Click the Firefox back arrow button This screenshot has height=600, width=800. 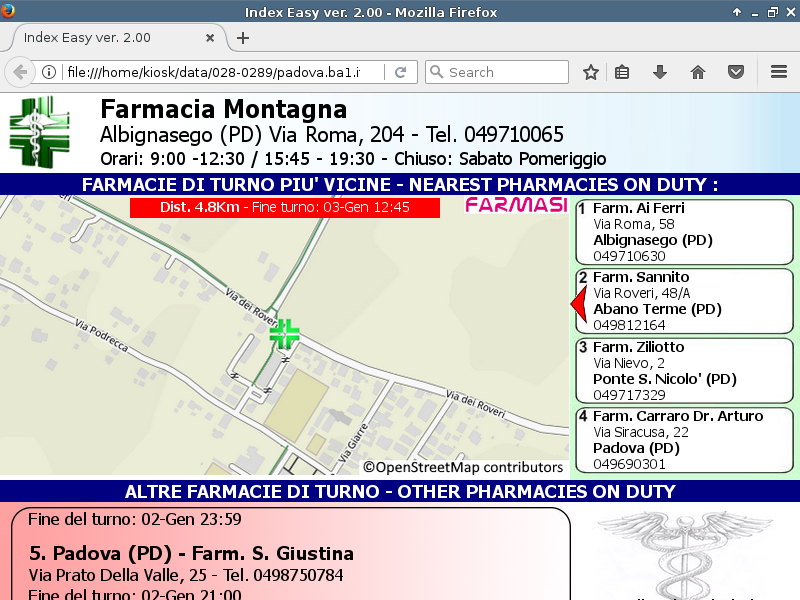20,72
